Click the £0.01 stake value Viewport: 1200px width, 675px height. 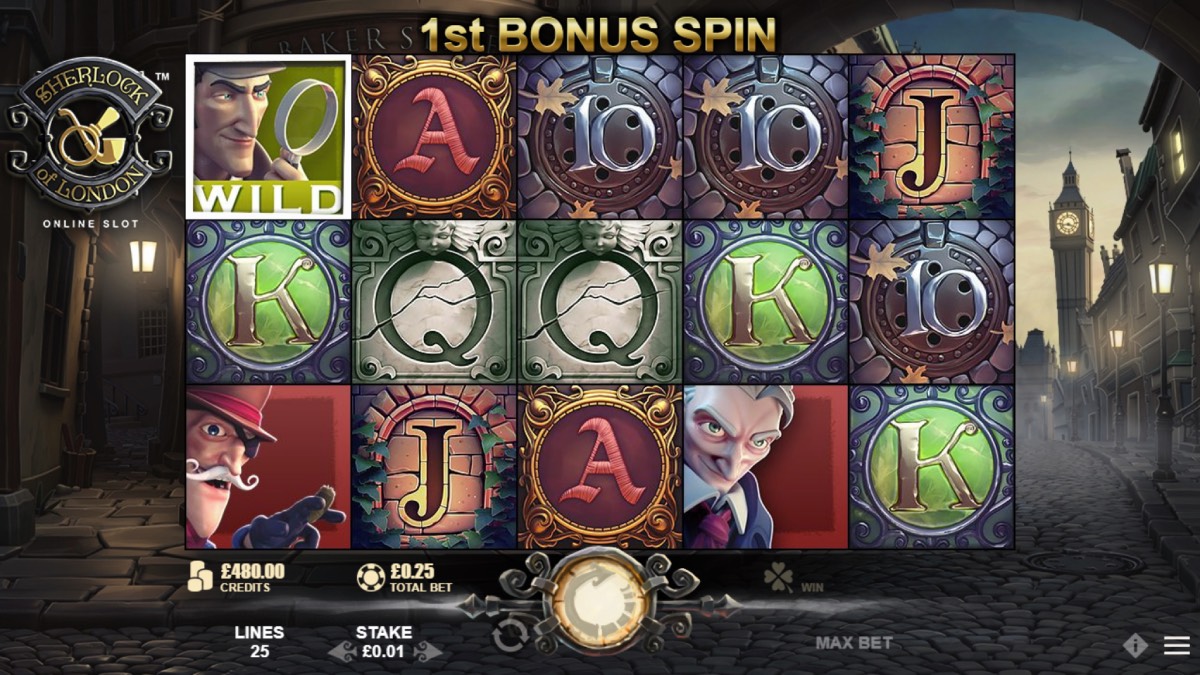[x=385, y=651]
